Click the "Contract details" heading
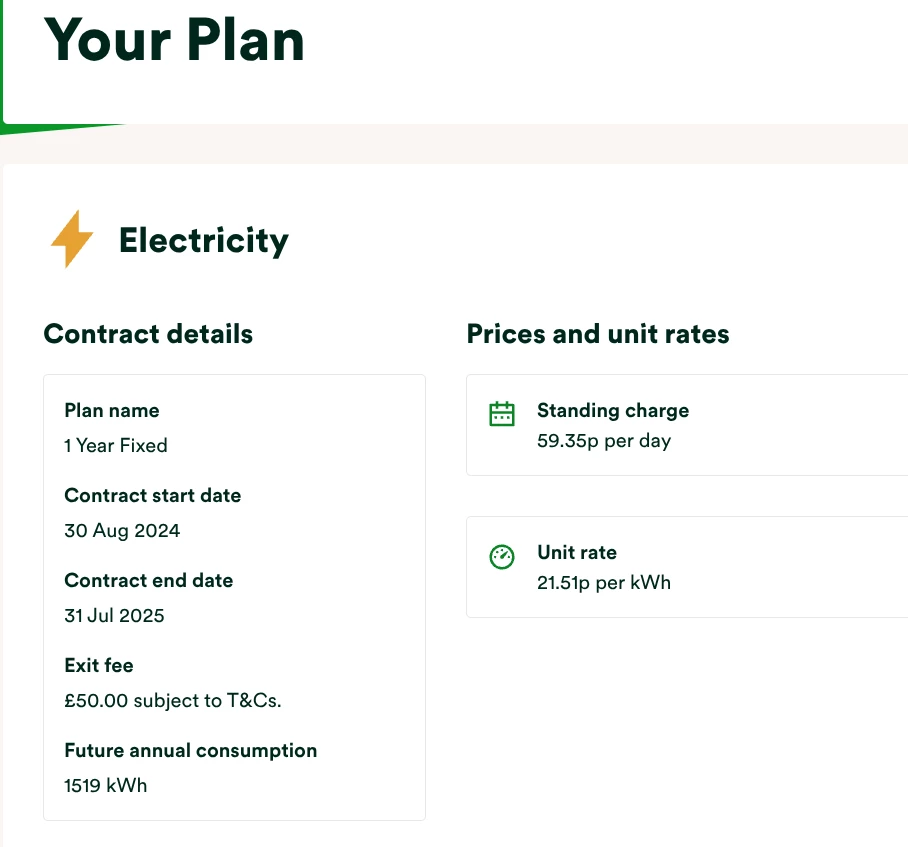Screen dimensions: 908x847 148,334
